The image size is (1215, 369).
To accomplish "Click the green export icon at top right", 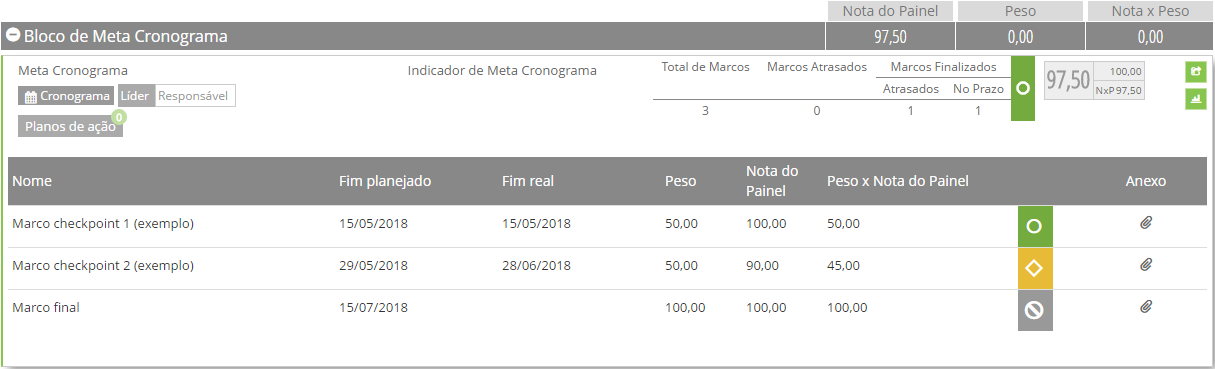I will tap(1195, 72).
